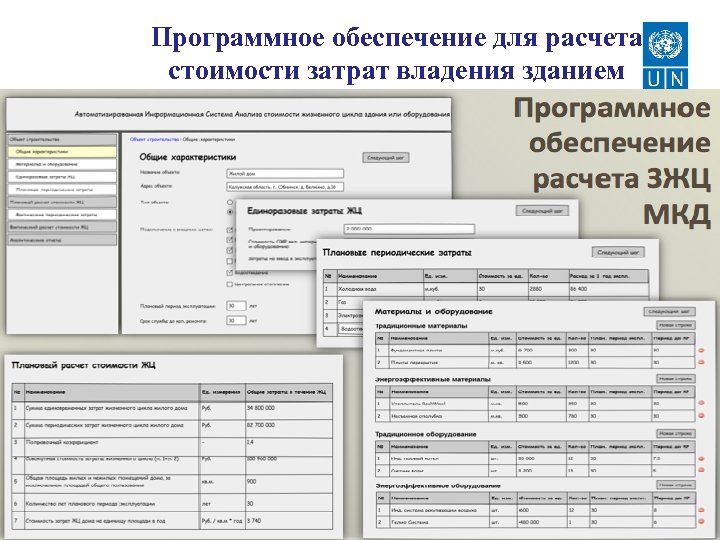Screen dimensions: 720x540
Task: Open Материалы и оборудование sidebar item
Action: 62,164
